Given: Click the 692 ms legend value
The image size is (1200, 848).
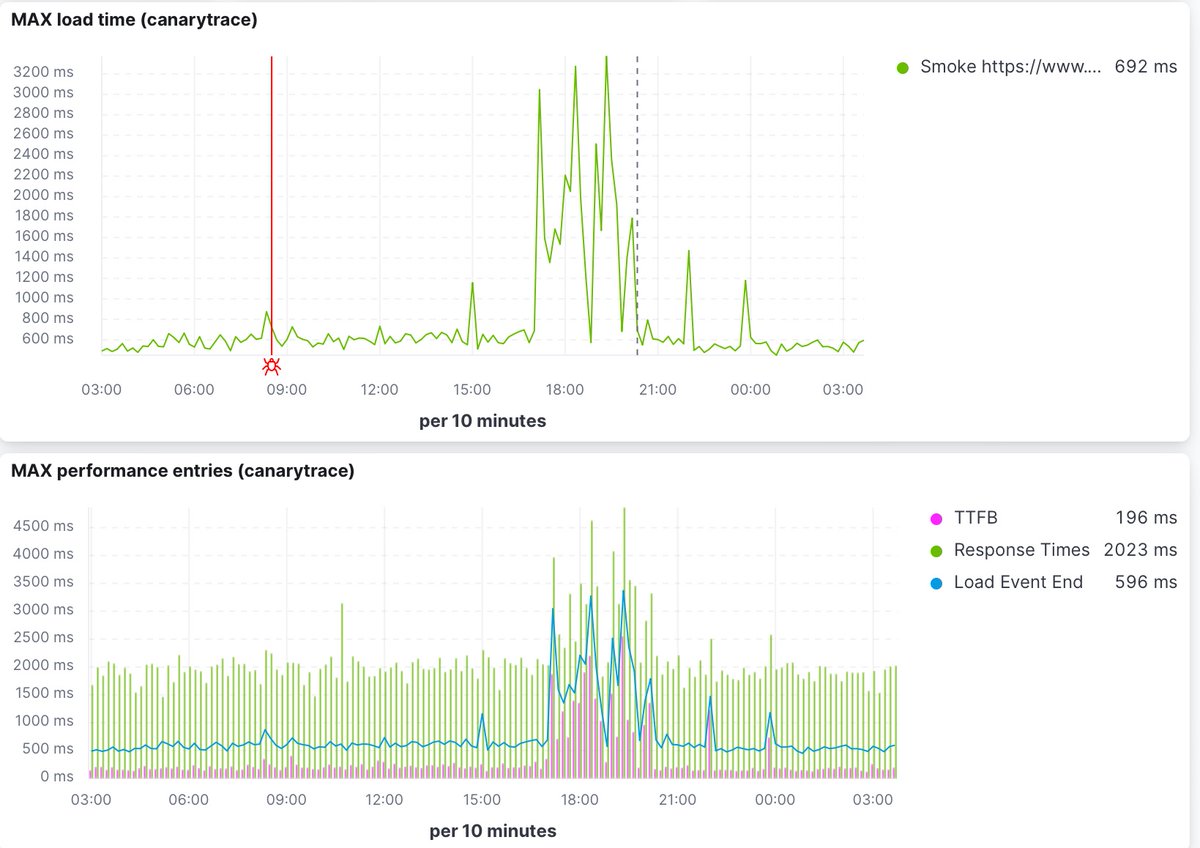Looking at the screenshot, I should tap(1146, 68).
